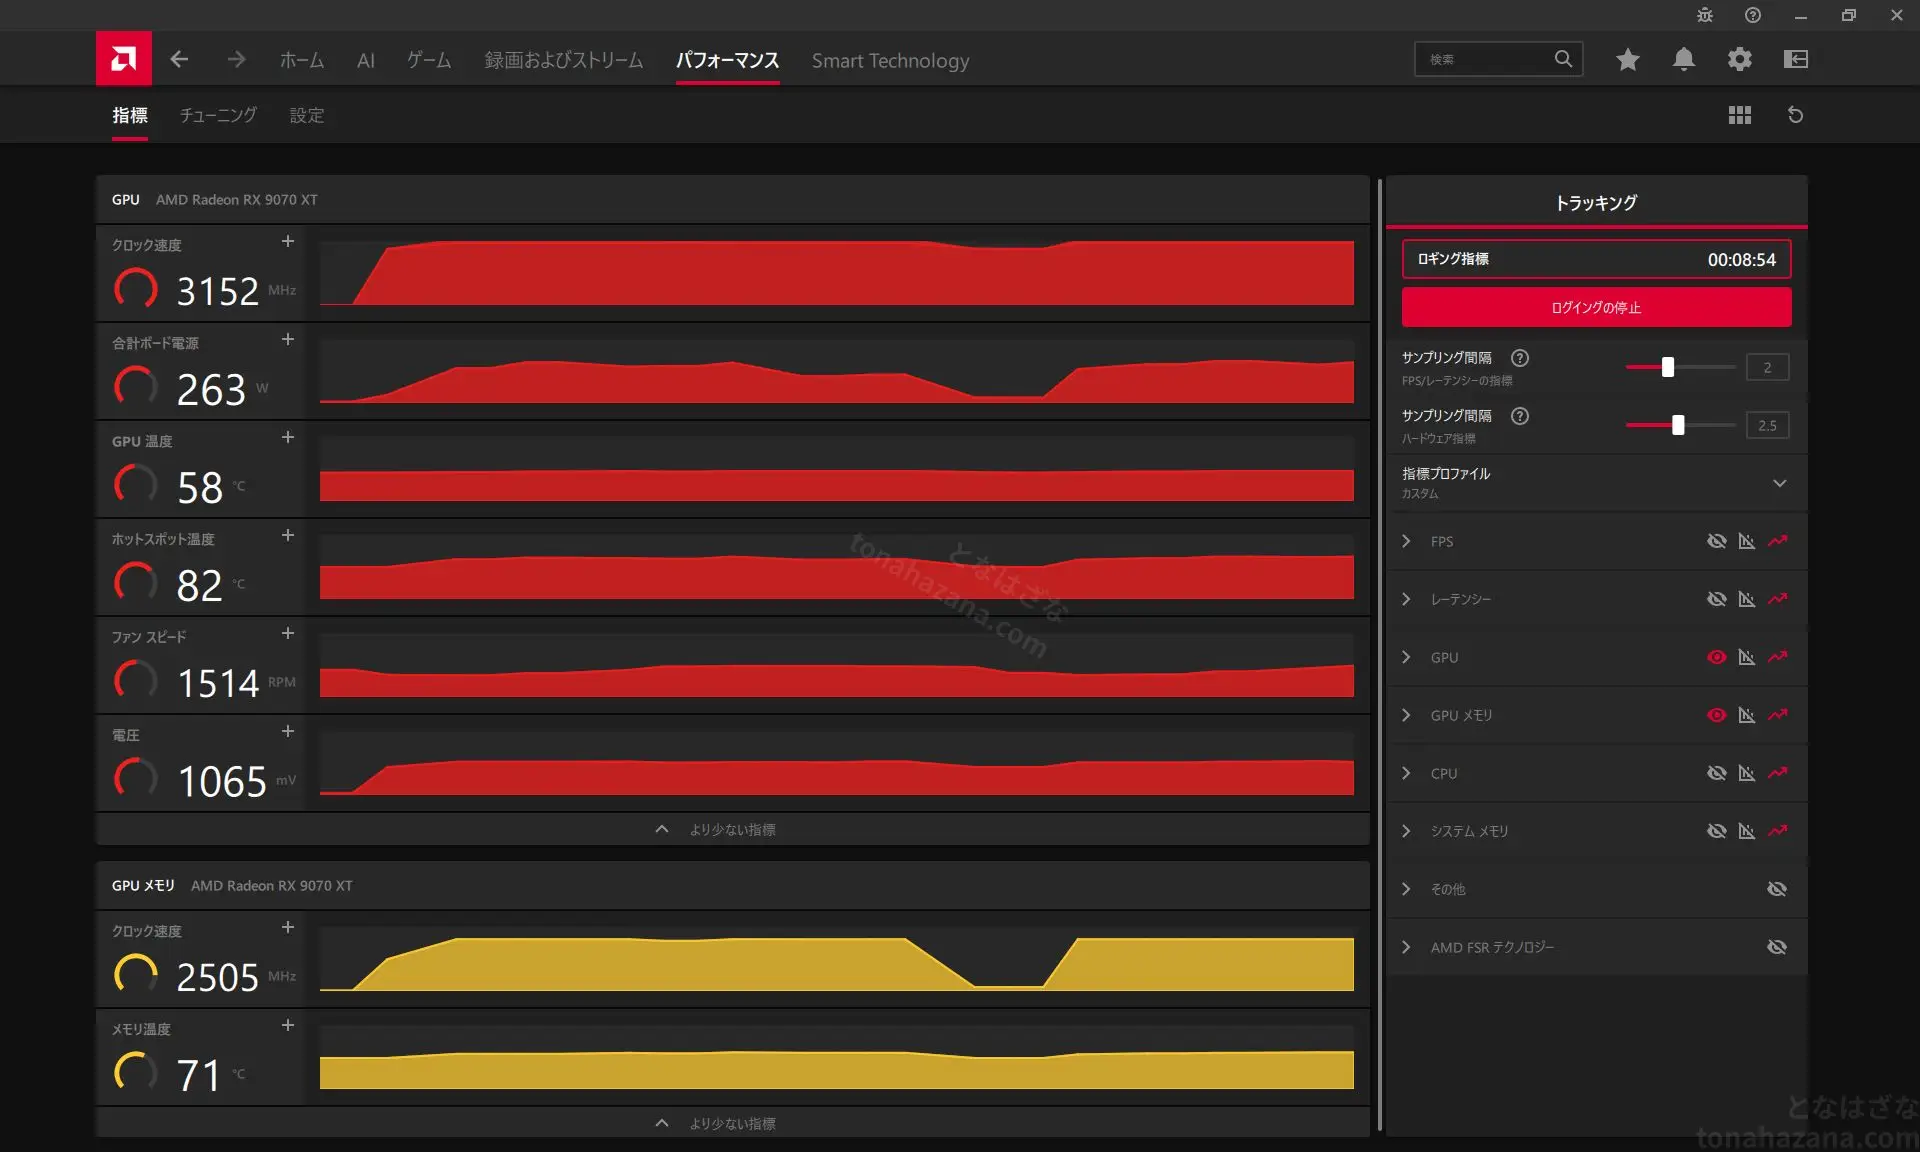Click the graph overlay icon in the レーテンシー row
This screenshot has width=1920, height=1152.
pos(1747,599)
